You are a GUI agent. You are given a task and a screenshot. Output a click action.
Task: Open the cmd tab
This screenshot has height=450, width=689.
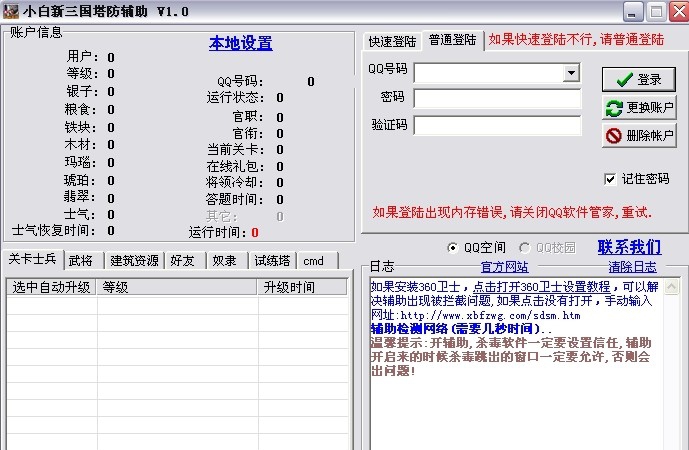click(x=317, y=261)
